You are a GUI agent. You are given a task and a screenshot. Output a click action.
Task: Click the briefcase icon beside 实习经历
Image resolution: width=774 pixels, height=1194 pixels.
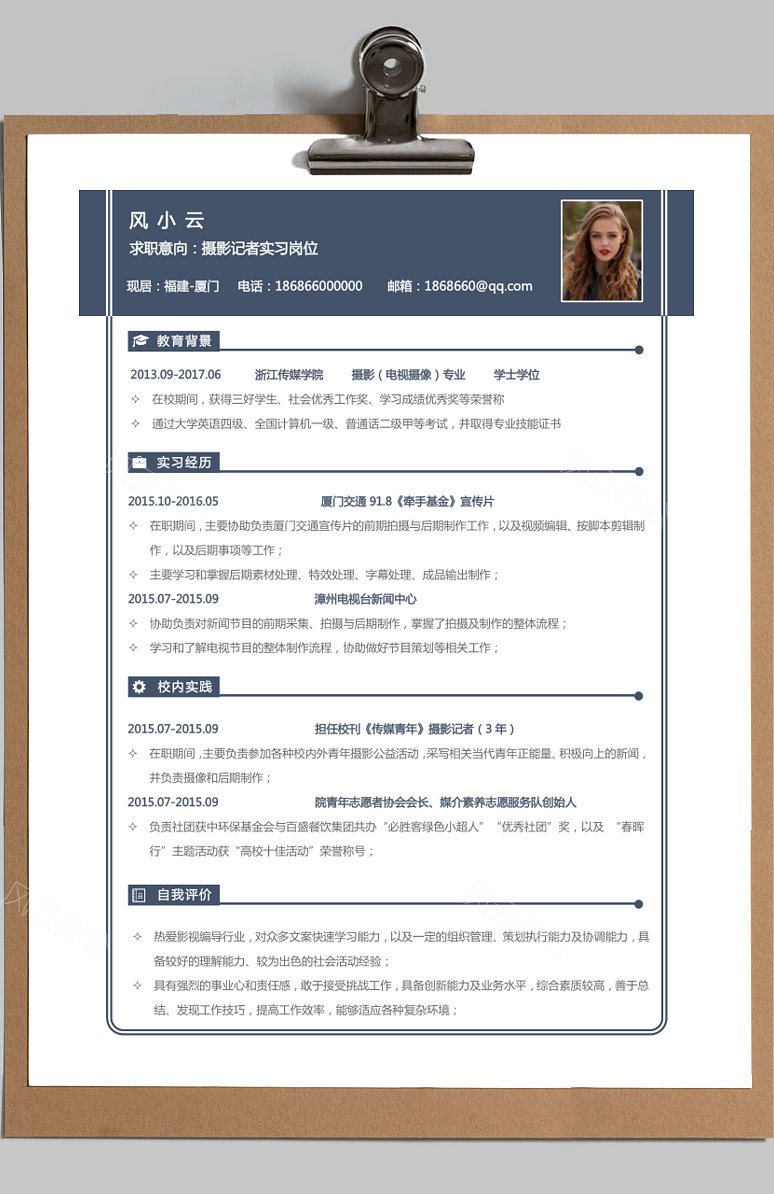pyautogui.click(x=139, y=462)
